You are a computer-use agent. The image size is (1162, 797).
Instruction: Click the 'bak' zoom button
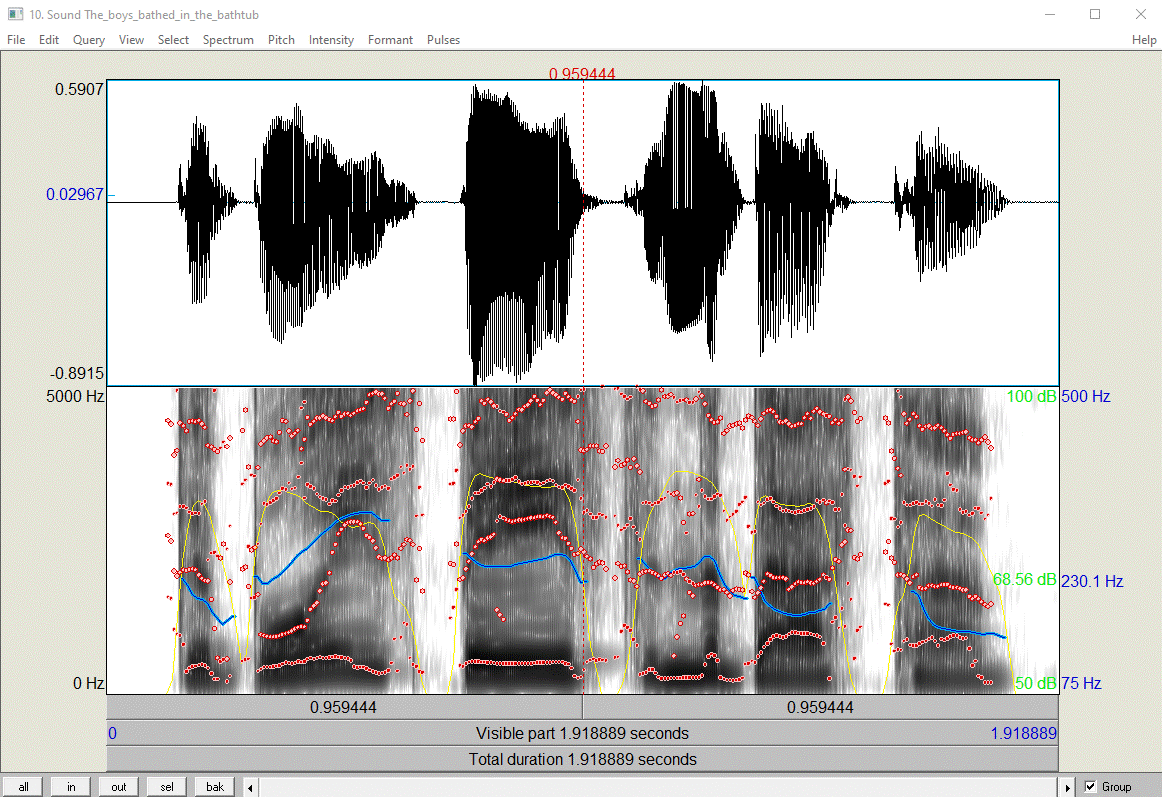215,787
